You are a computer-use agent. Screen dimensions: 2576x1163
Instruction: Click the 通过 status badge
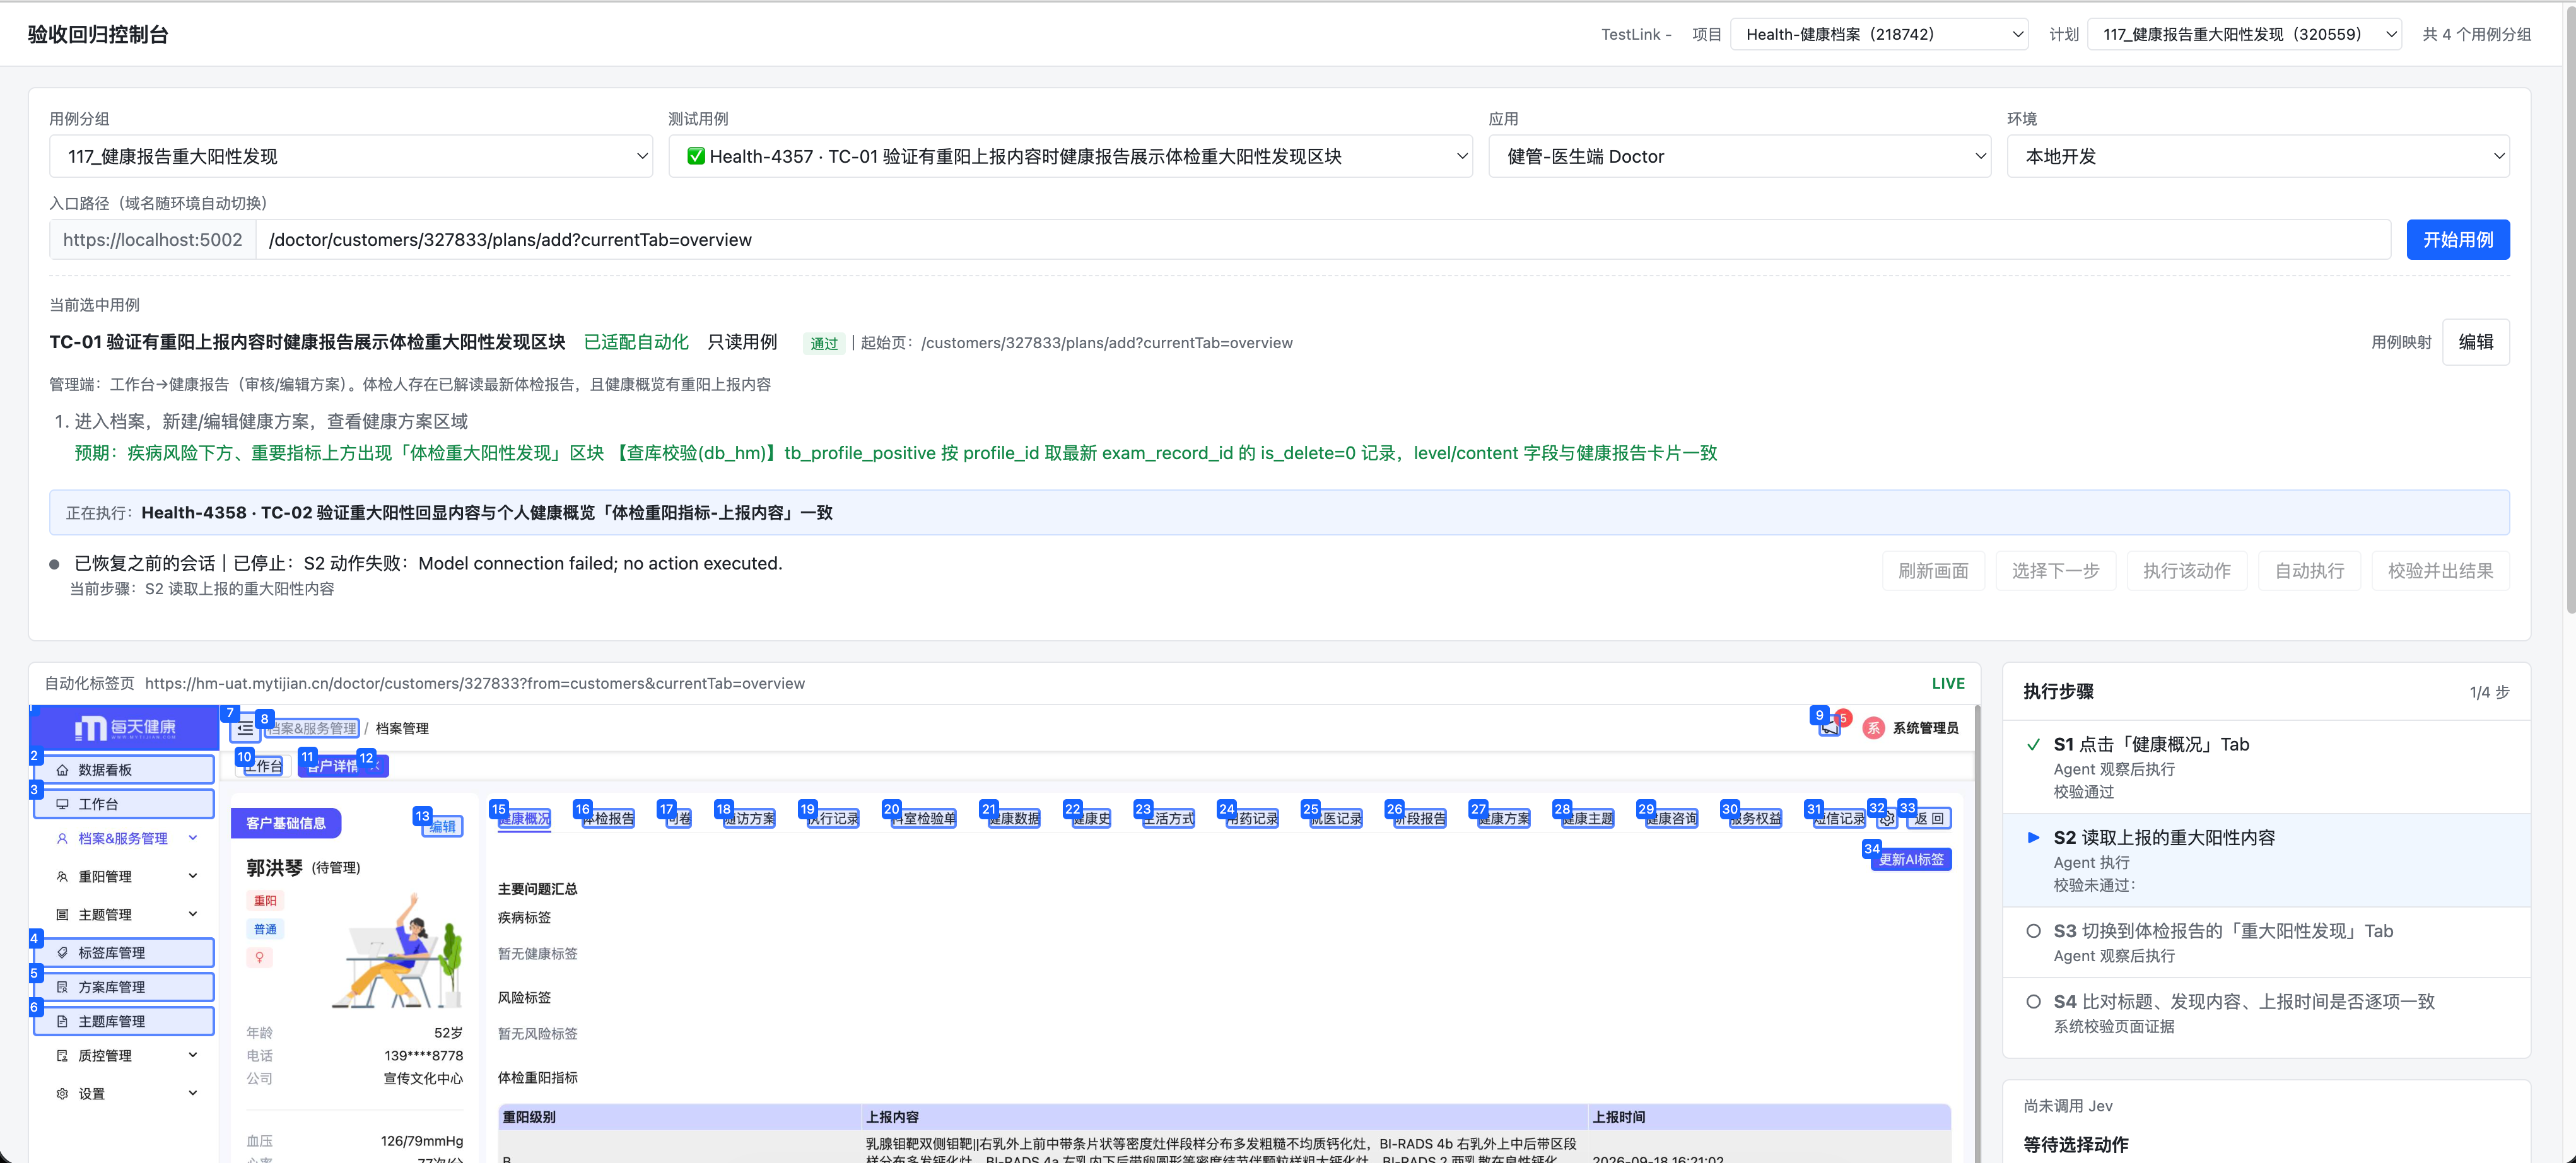click(x=824, y=344)
